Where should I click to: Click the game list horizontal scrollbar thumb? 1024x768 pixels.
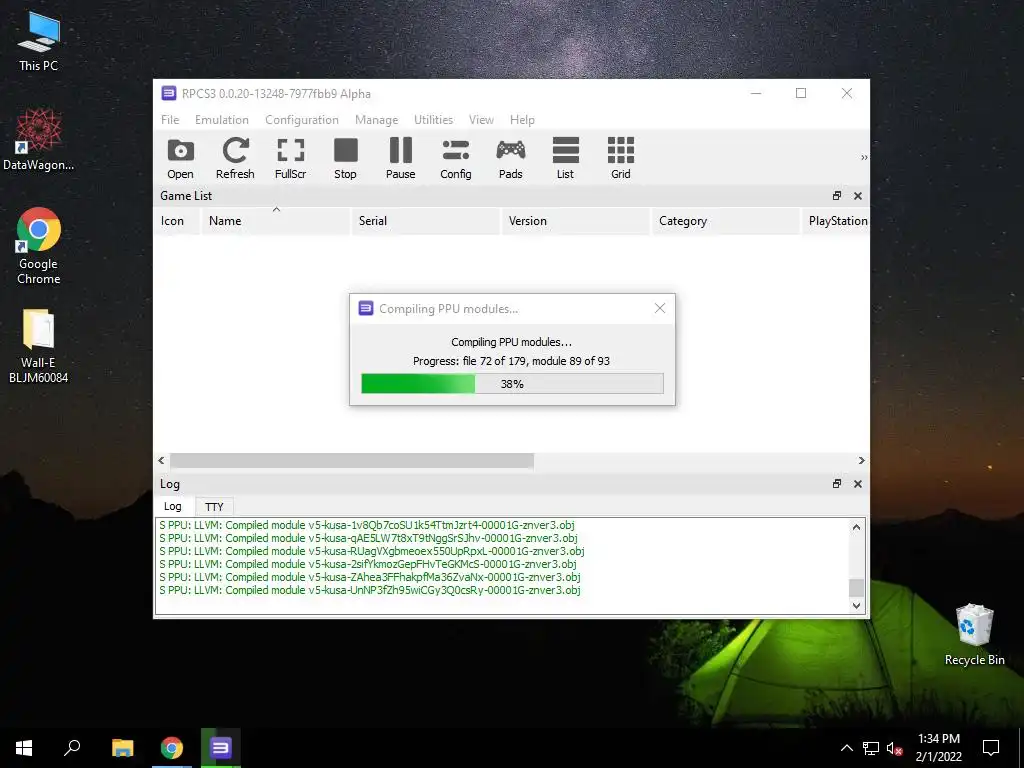[x=352, y=460]
